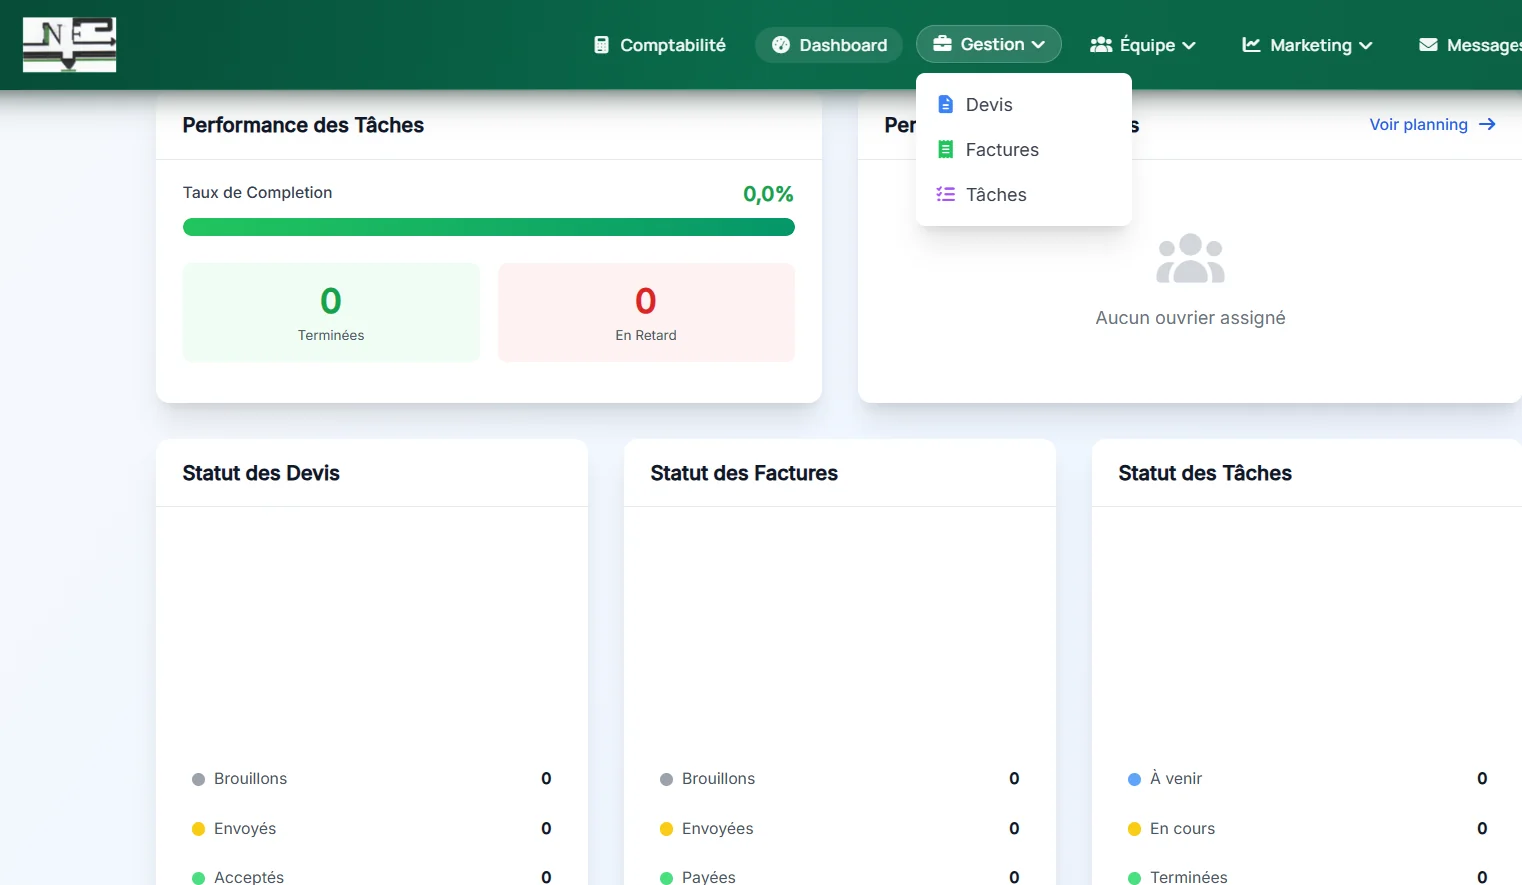
Task: Click the purple Tâches checklist icon
Action: 945,194
